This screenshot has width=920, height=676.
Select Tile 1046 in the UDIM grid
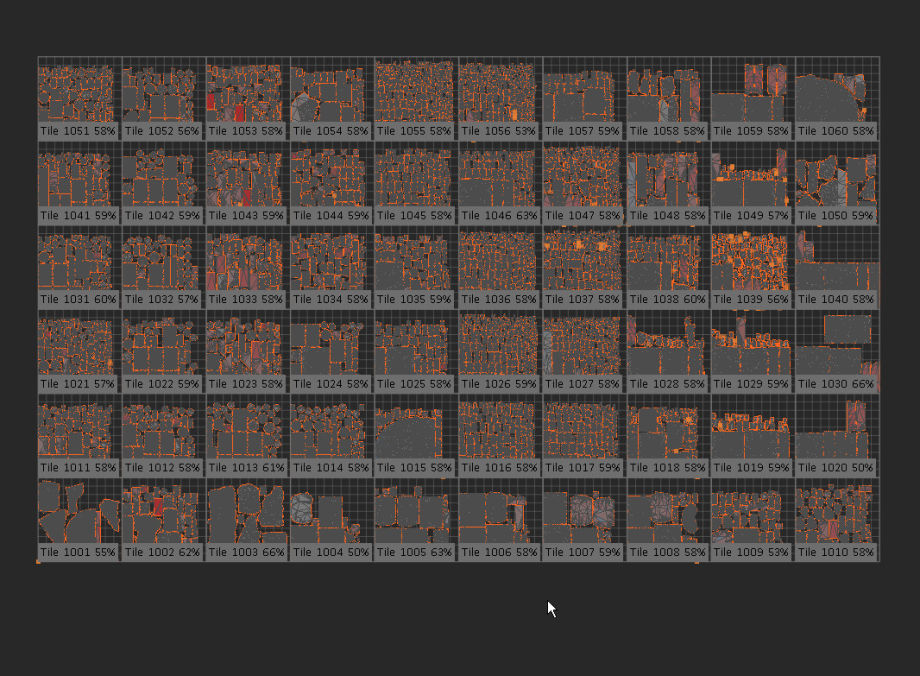[499, 176]
